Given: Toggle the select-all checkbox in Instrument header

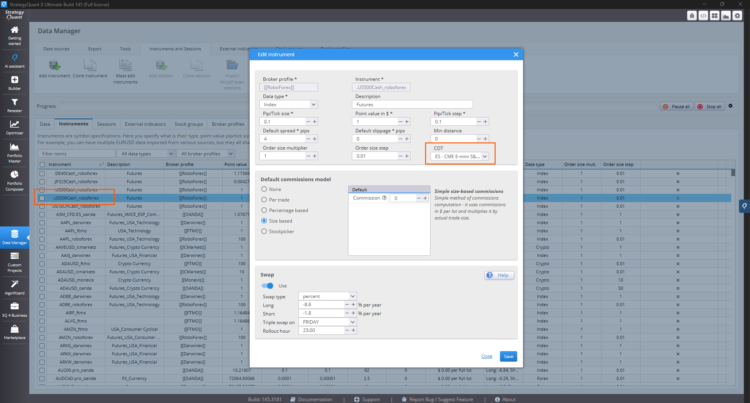Looking at the screenshot, I should (42, 164).
